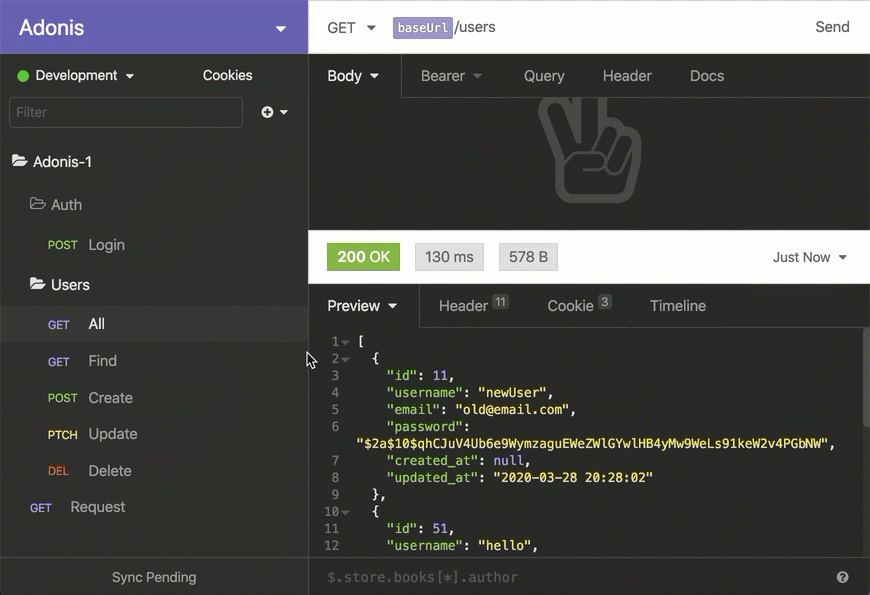Open the Preview mode dropdown
Viewport: 870px width, 595px height.
[362, 306]
